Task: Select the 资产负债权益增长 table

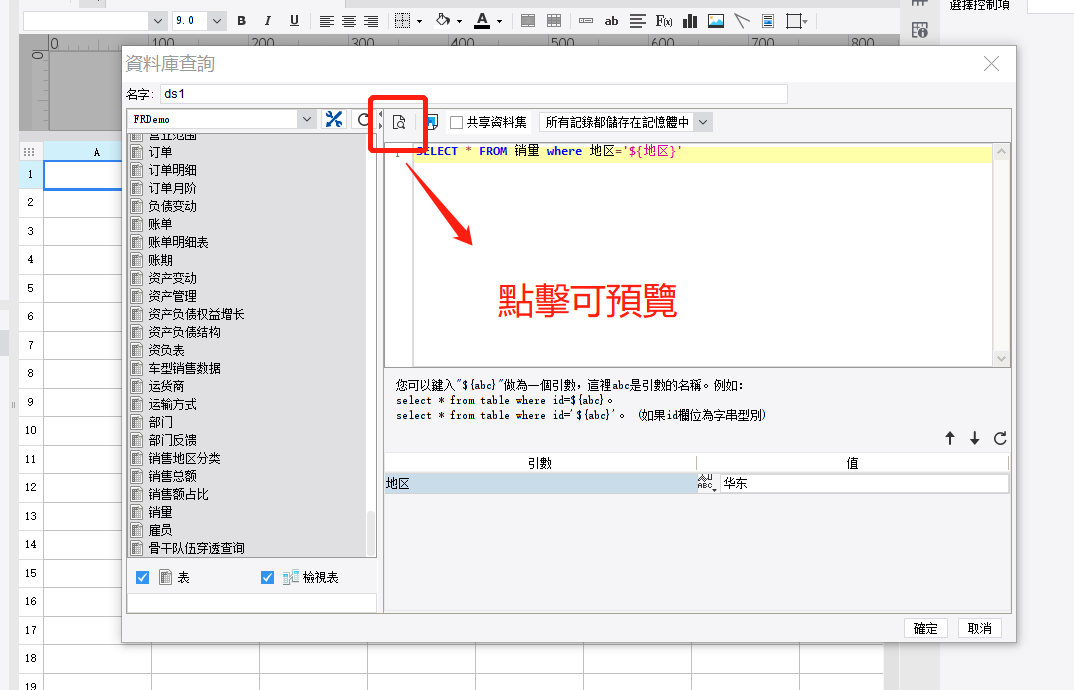Action: [197, 314]
